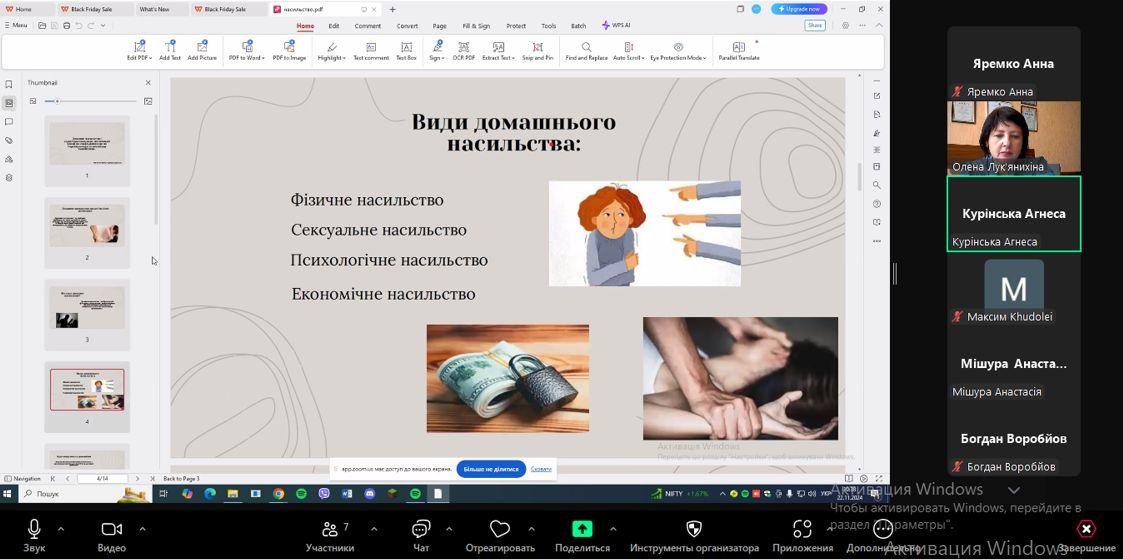Viewport: 1123px width, 559px height.
Task: Start Auto Scroll
Action: 627,51
